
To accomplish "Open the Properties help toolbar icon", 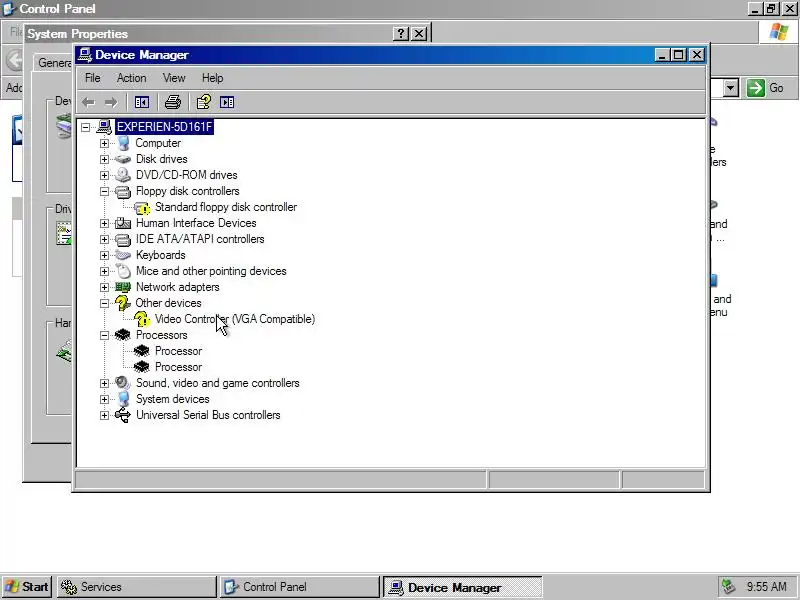I will (204, 103).
